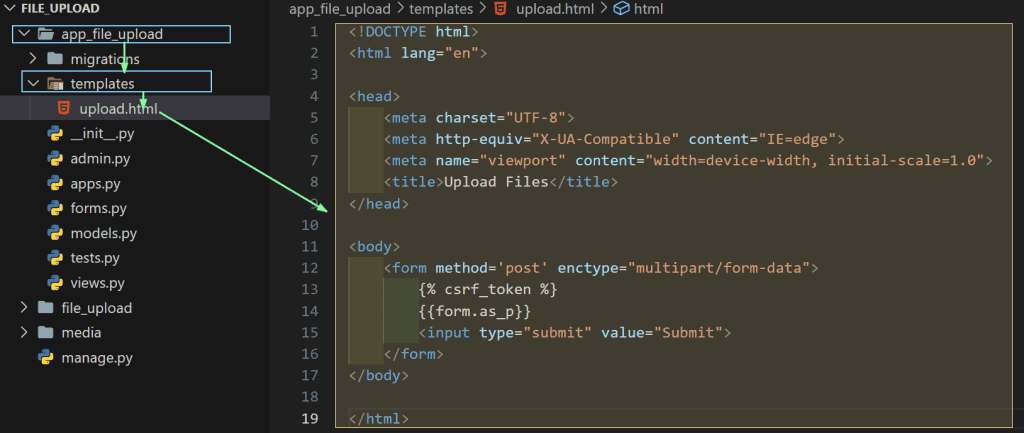Click the charset="UTF-8" meta text

pos(500,118)
